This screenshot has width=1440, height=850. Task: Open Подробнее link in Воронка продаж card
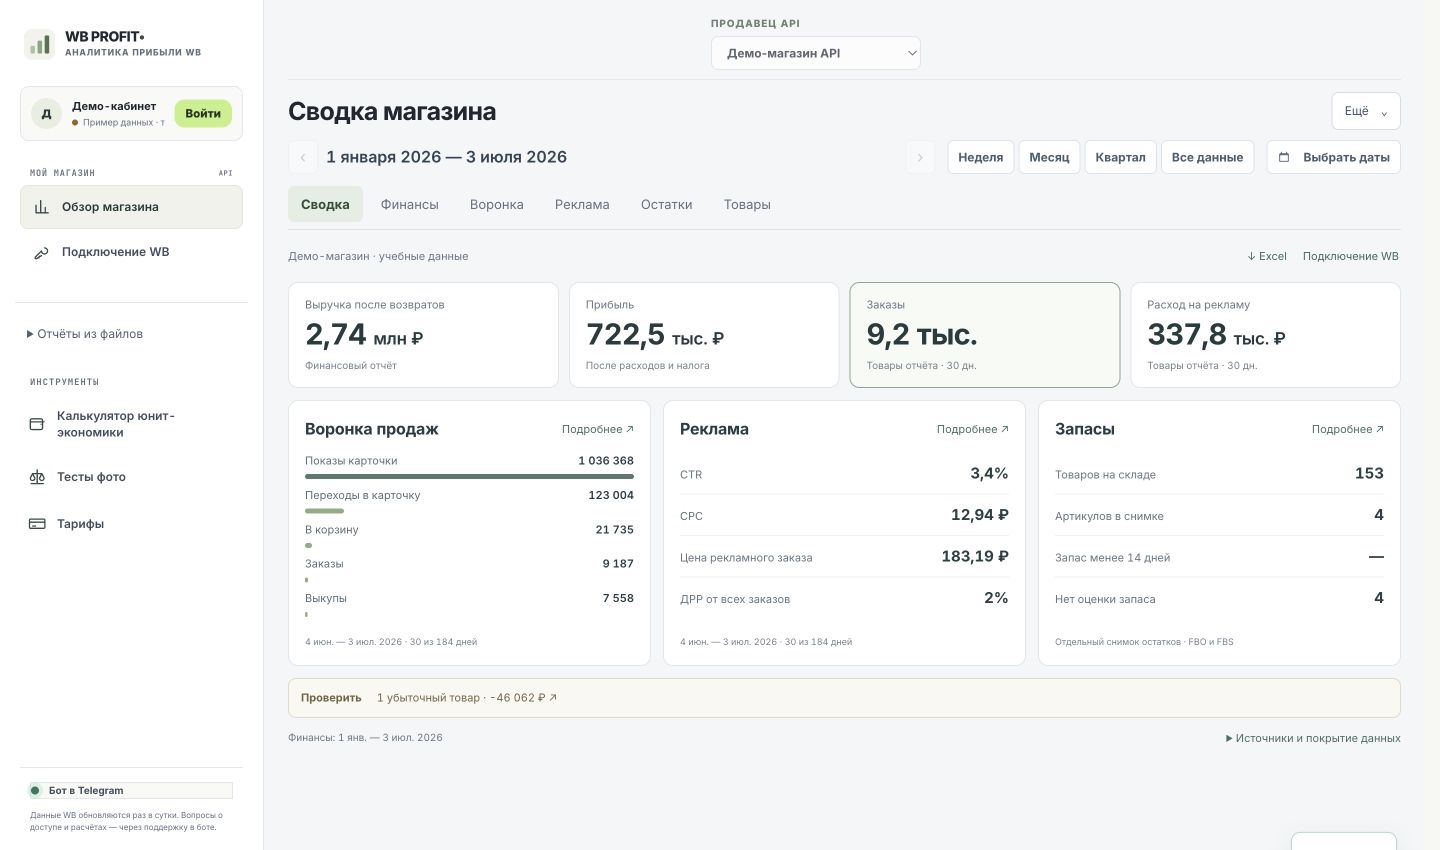598,429
